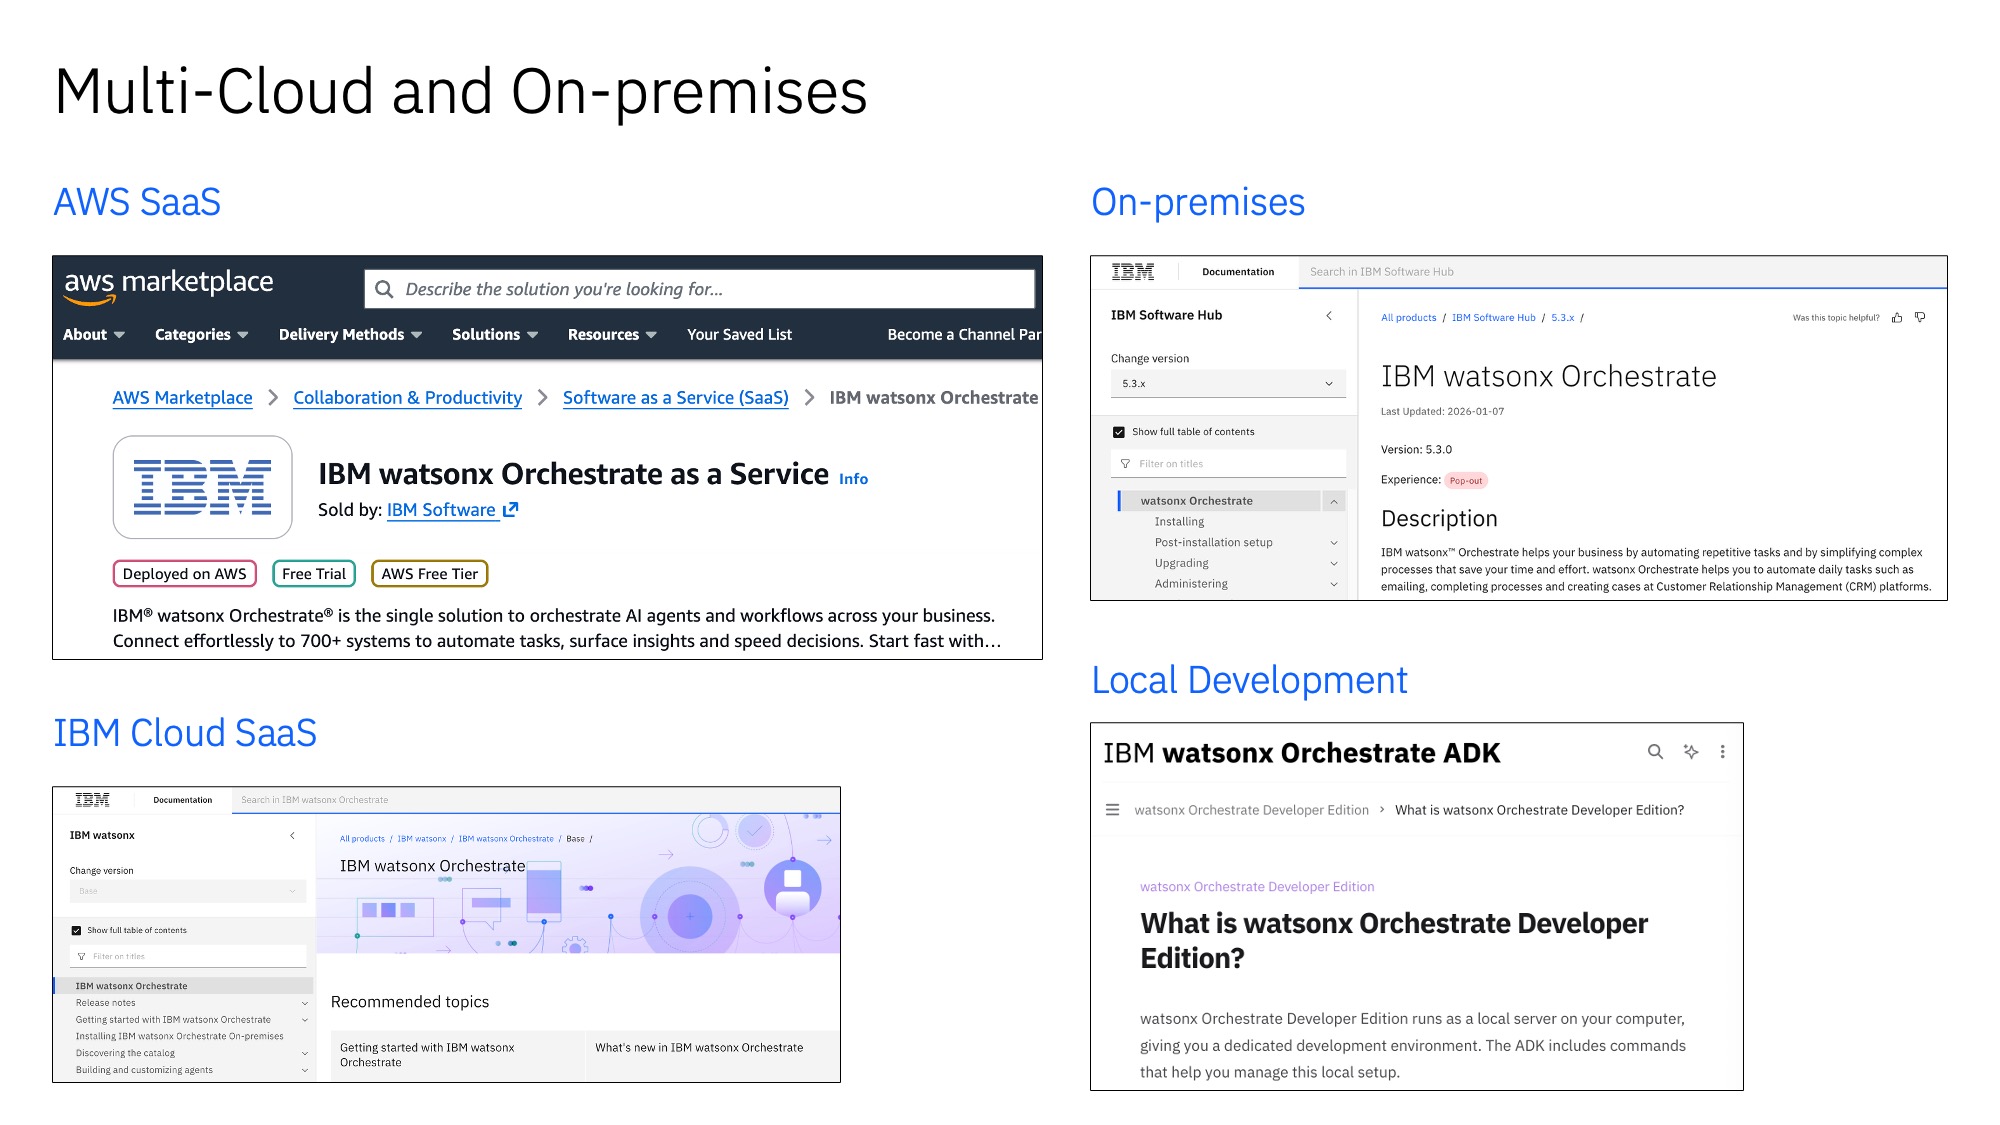Open the ADK three-dot menu
The width and height of the screenshot is (2000, 1125).
pos(1722,752)
